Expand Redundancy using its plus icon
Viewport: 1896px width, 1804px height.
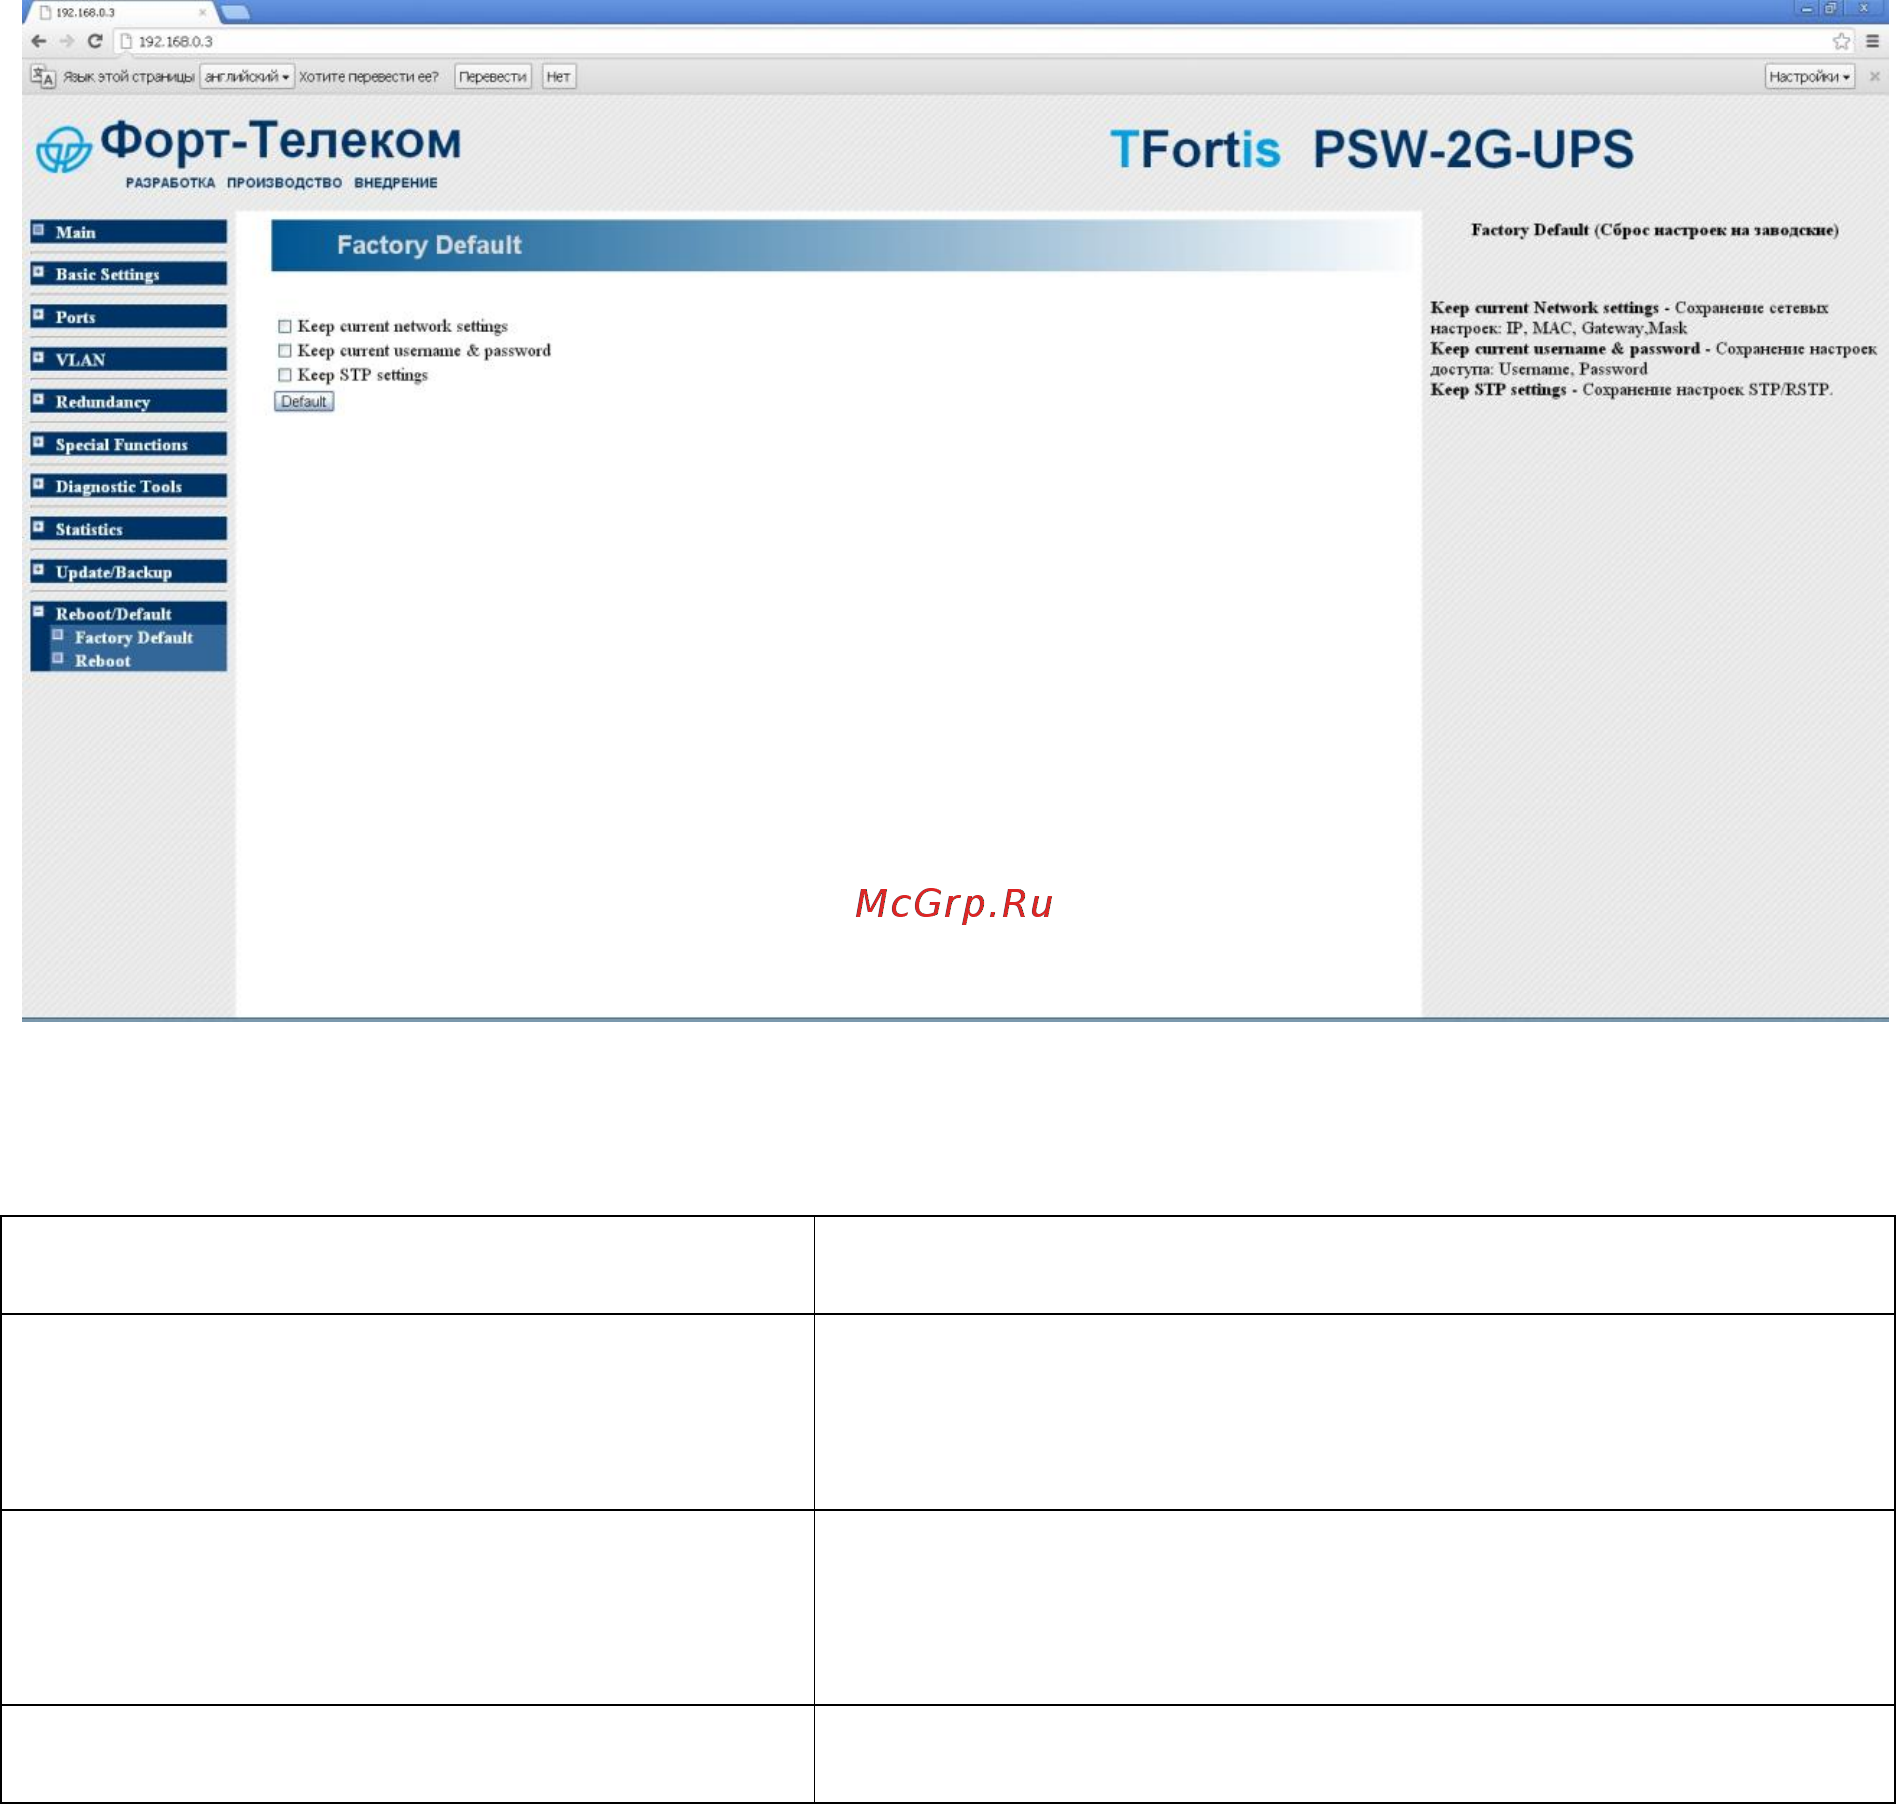[38, 399]
